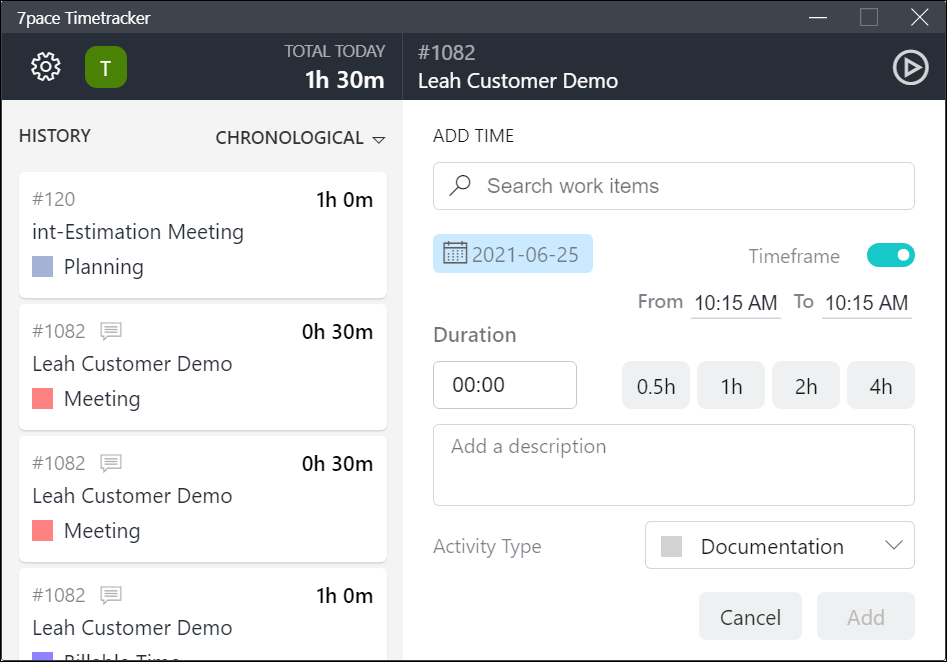Click the Add a description box
Viewport: 947px width, 662px height.
pos(673,465)
